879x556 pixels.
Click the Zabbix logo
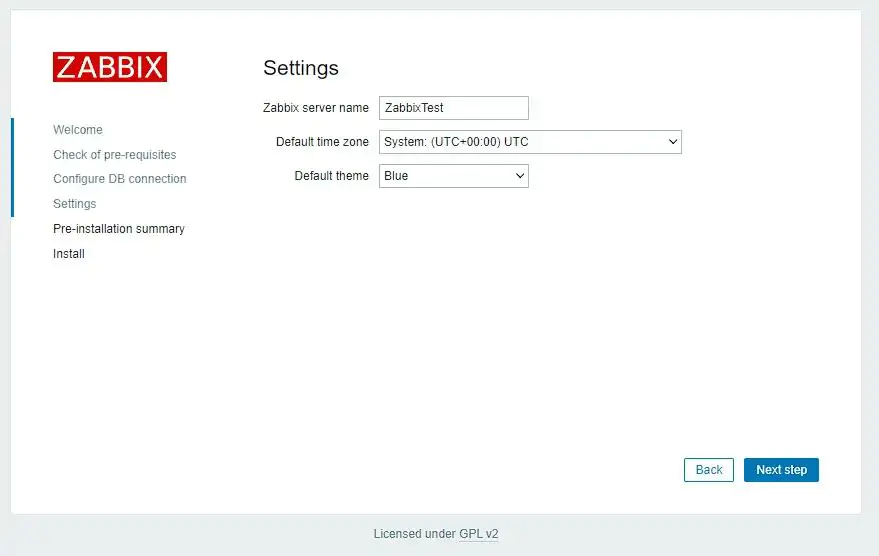coord(110,67)
